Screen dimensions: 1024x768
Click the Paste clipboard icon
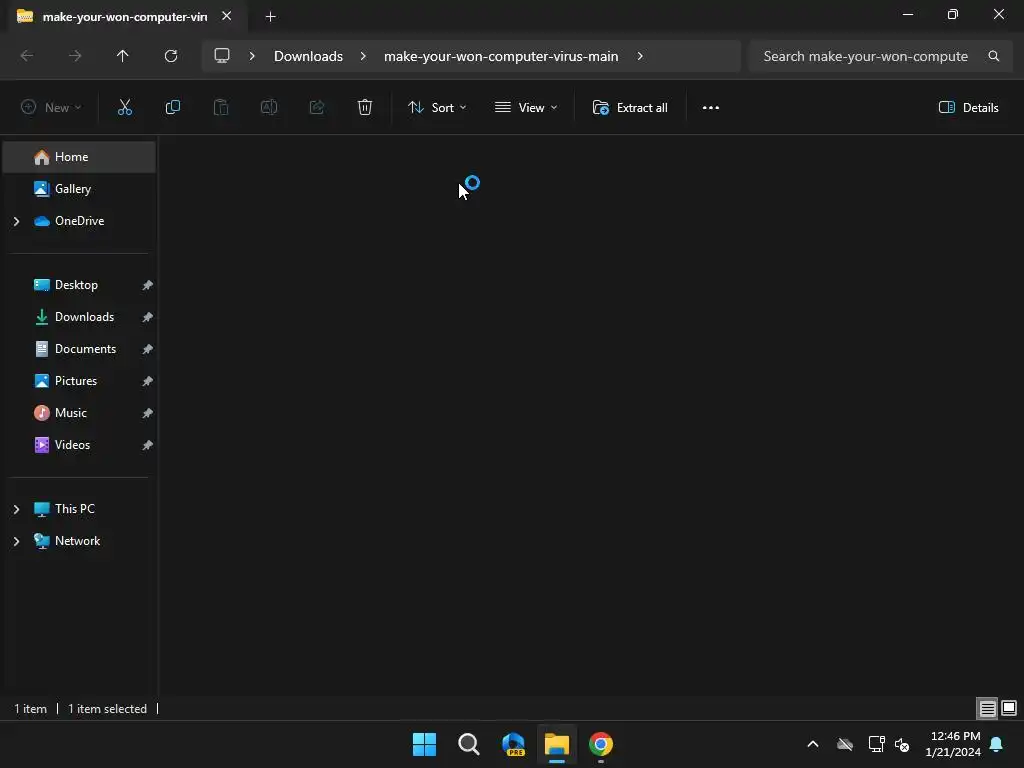[x=221, y=108]
